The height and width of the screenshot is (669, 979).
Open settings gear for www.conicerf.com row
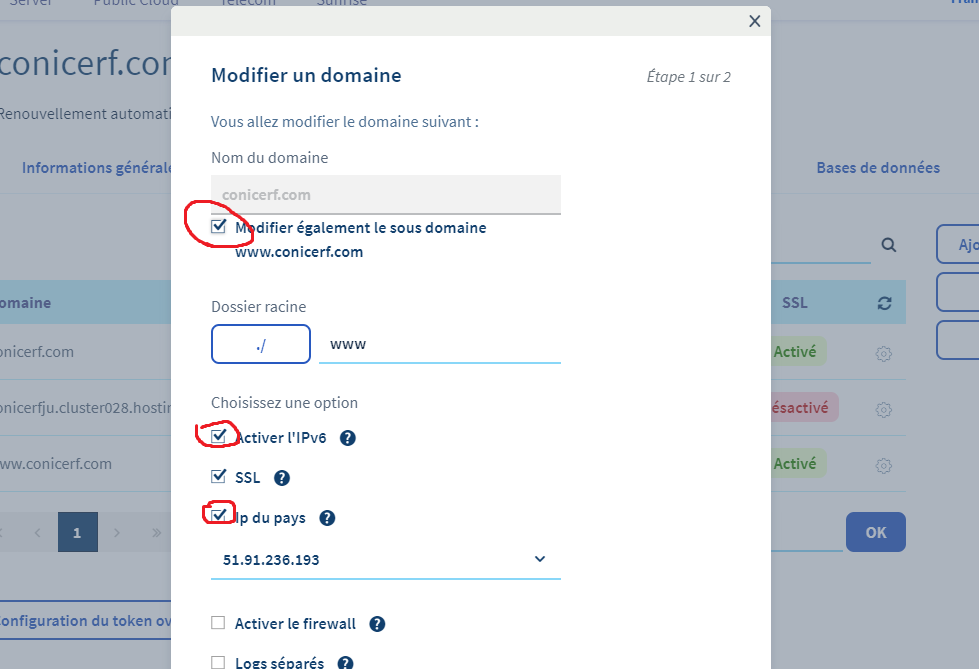(883, 465)
